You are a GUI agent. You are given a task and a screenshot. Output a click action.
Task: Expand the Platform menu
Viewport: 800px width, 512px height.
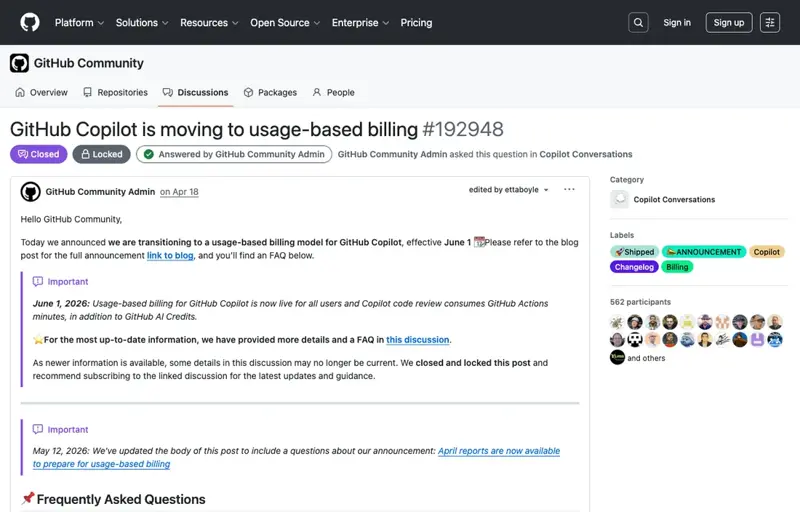(x=79, y=22)
